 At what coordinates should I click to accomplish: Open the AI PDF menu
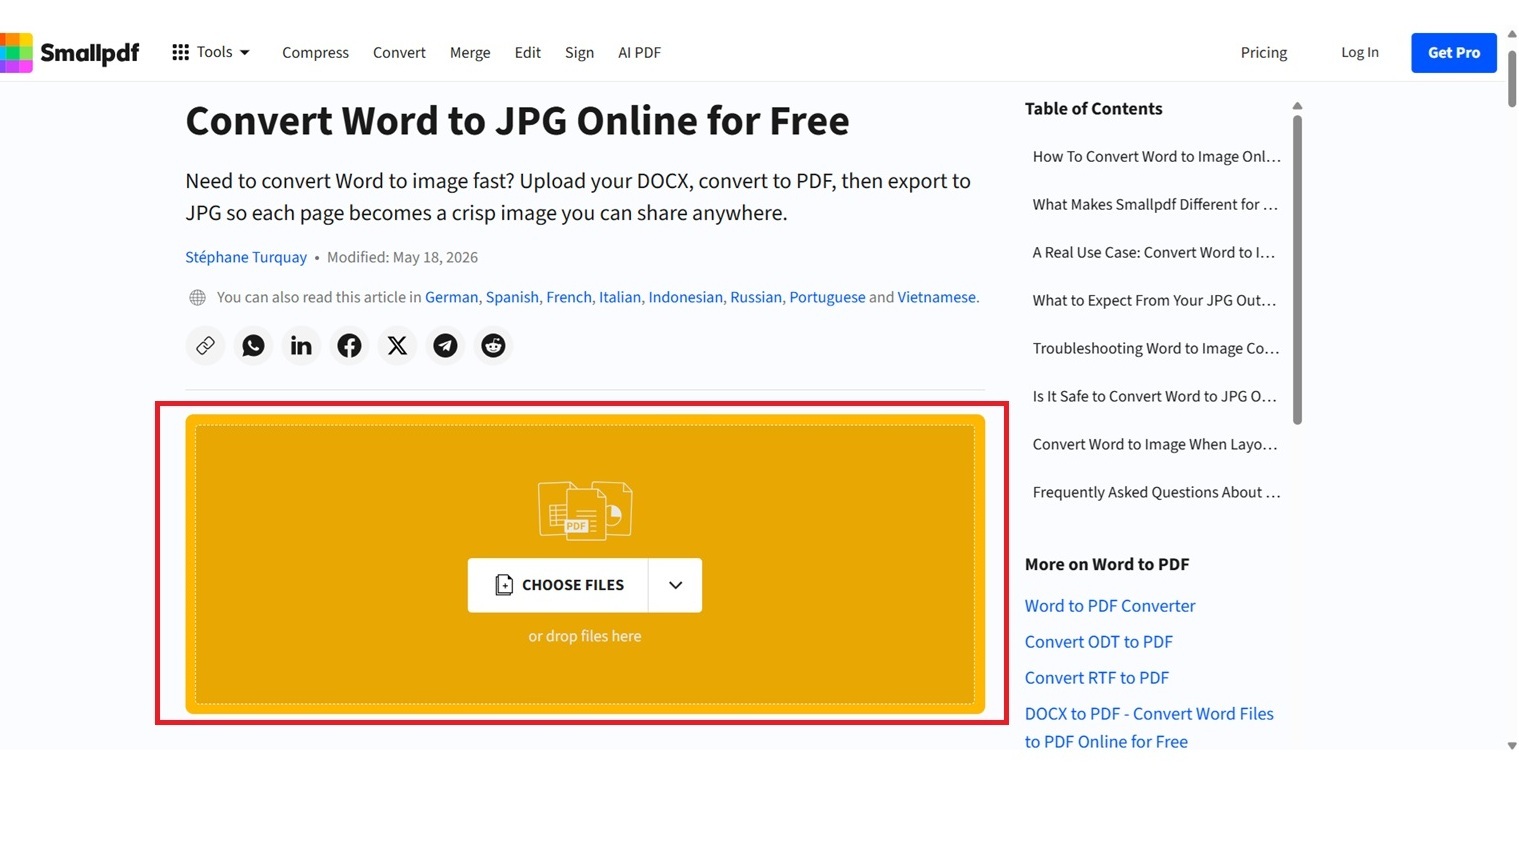click(x=639, y=52)
